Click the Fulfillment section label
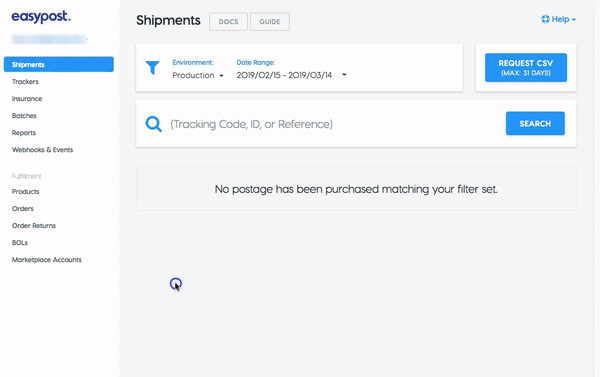 (26, 176)
